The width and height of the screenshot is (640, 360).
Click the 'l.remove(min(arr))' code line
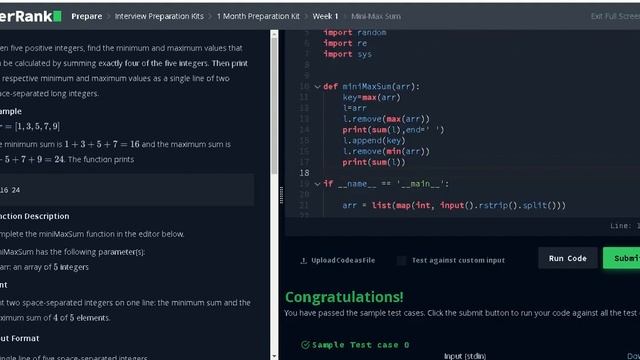tap(386, 151)
